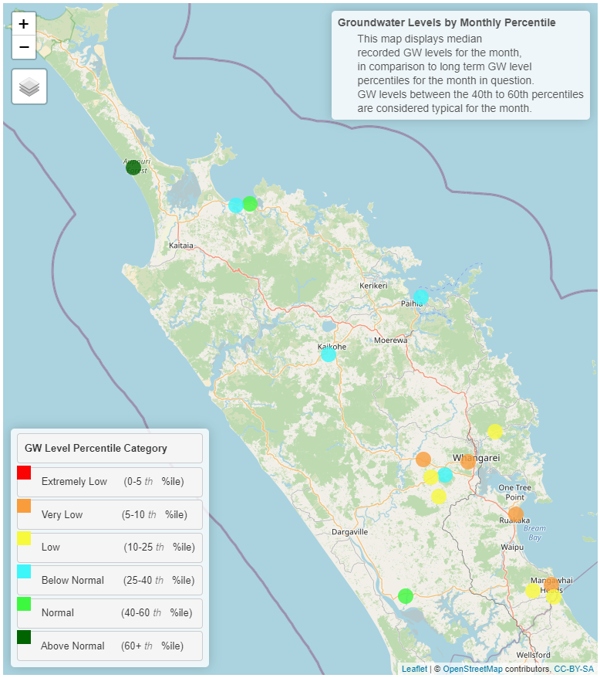Click the orange marker over Whangarei label
Screen dimensions: 600x677
pos(468,461)
